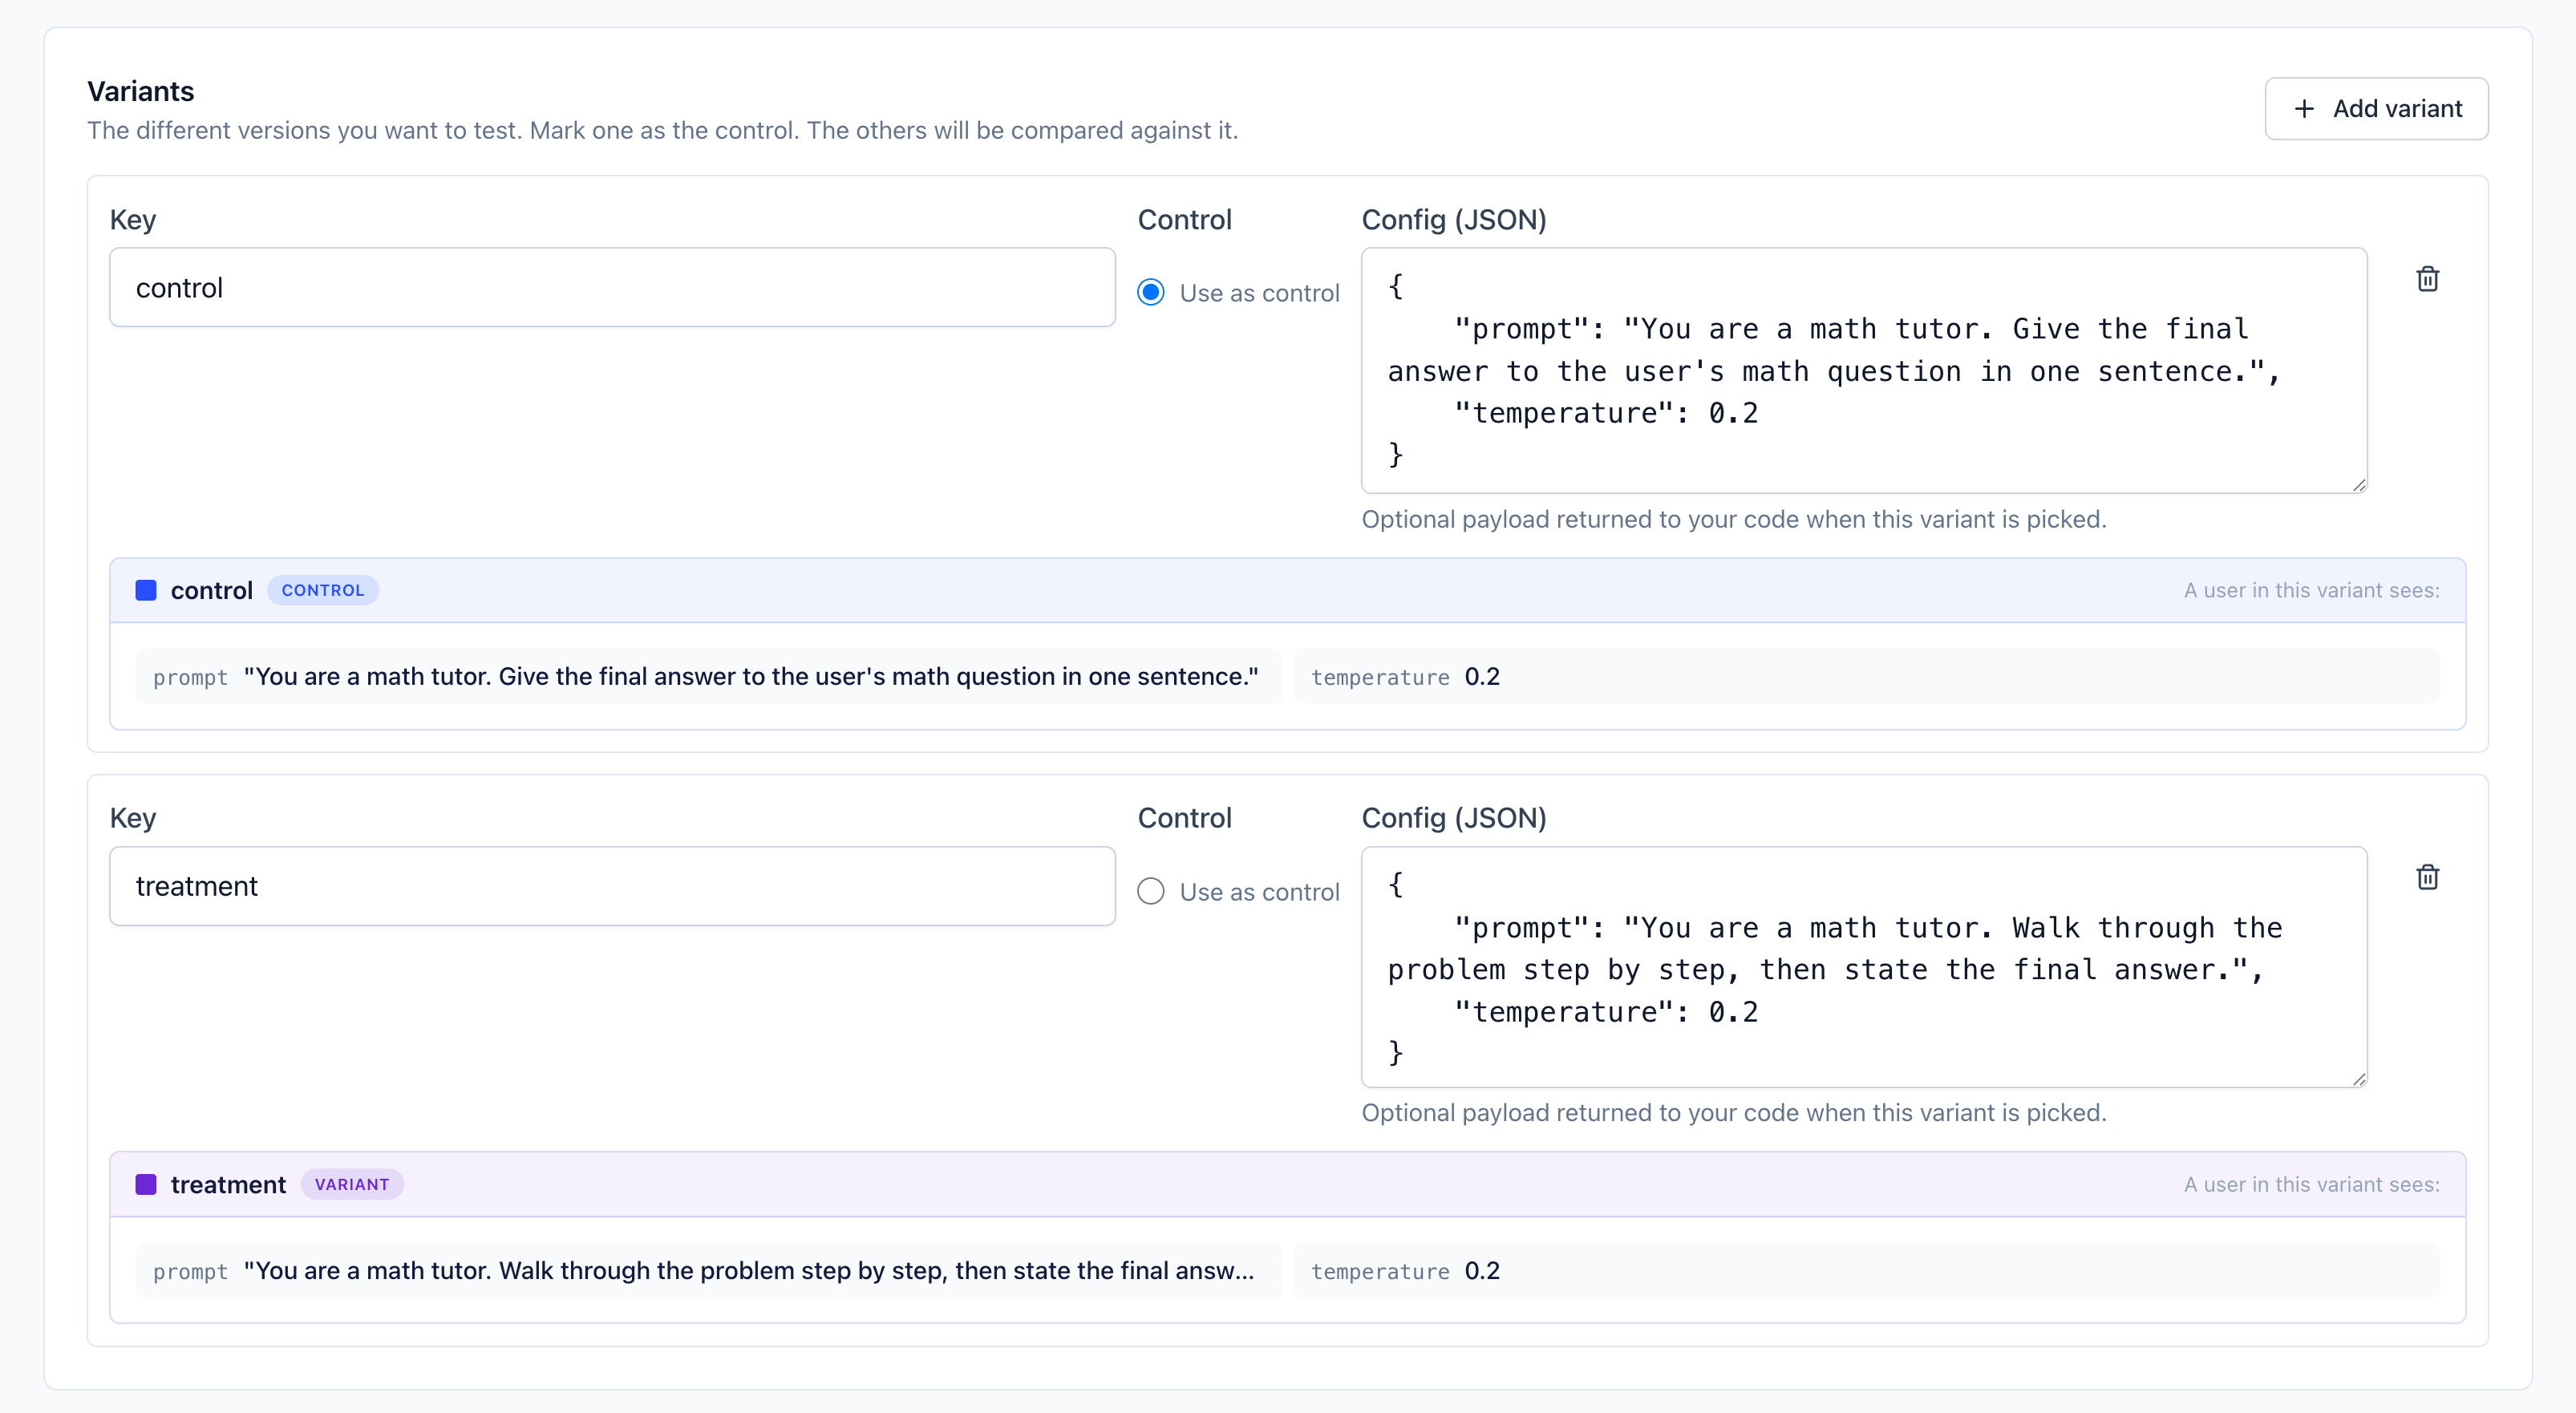The image size is (2576, 1413).
Task: Click the Use as control label in control row
Action: click(1259, 293)
